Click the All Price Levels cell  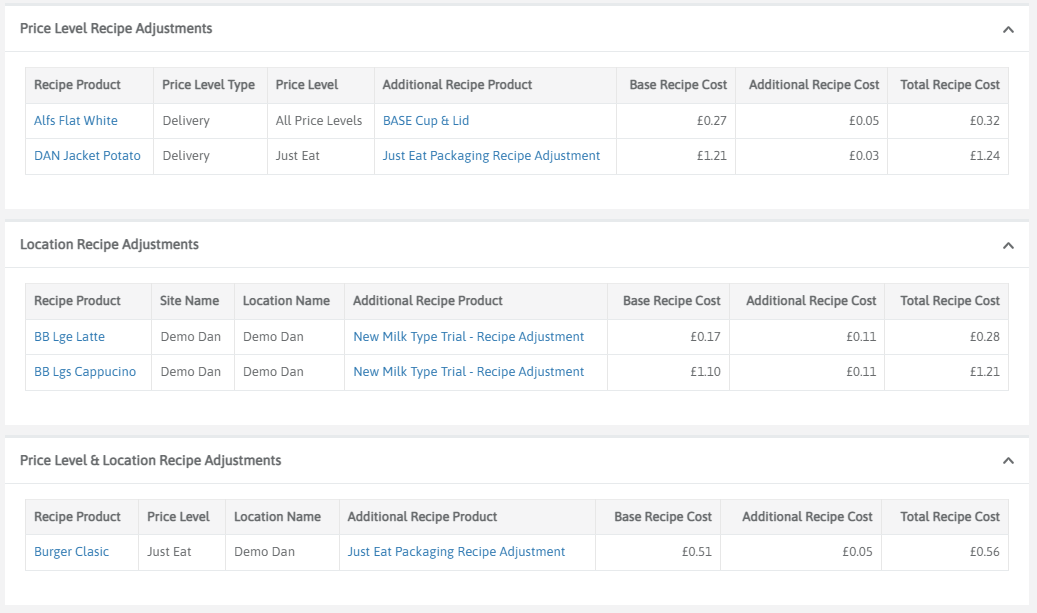(x=319, y=121)
